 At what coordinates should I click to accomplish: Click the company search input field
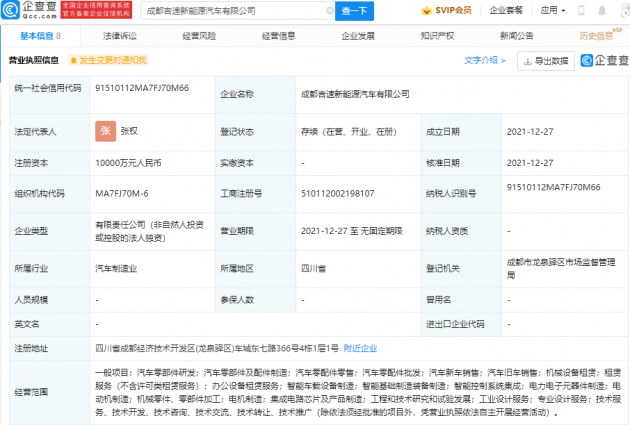237,11
